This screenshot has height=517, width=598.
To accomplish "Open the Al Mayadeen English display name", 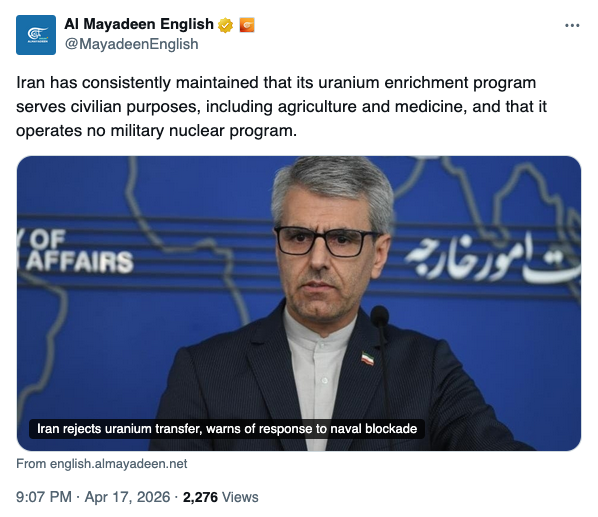I will point(139,24).
